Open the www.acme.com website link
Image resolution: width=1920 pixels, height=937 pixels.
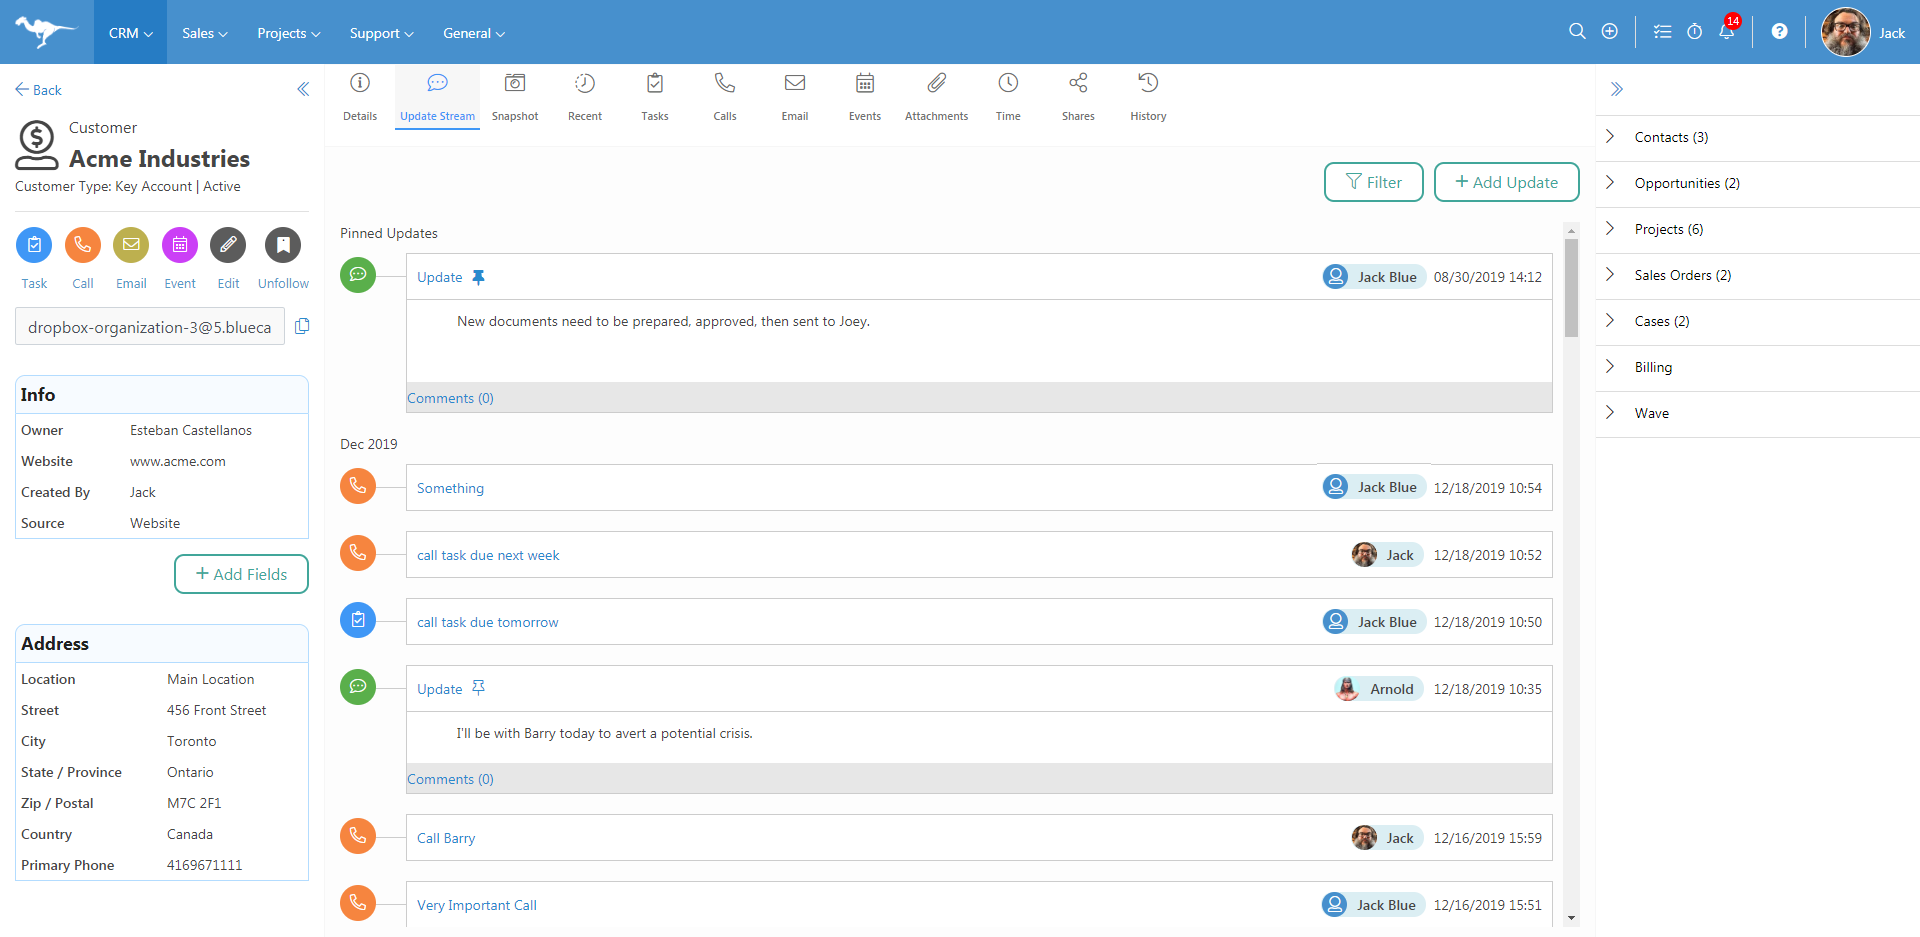[x=178, y=462]
